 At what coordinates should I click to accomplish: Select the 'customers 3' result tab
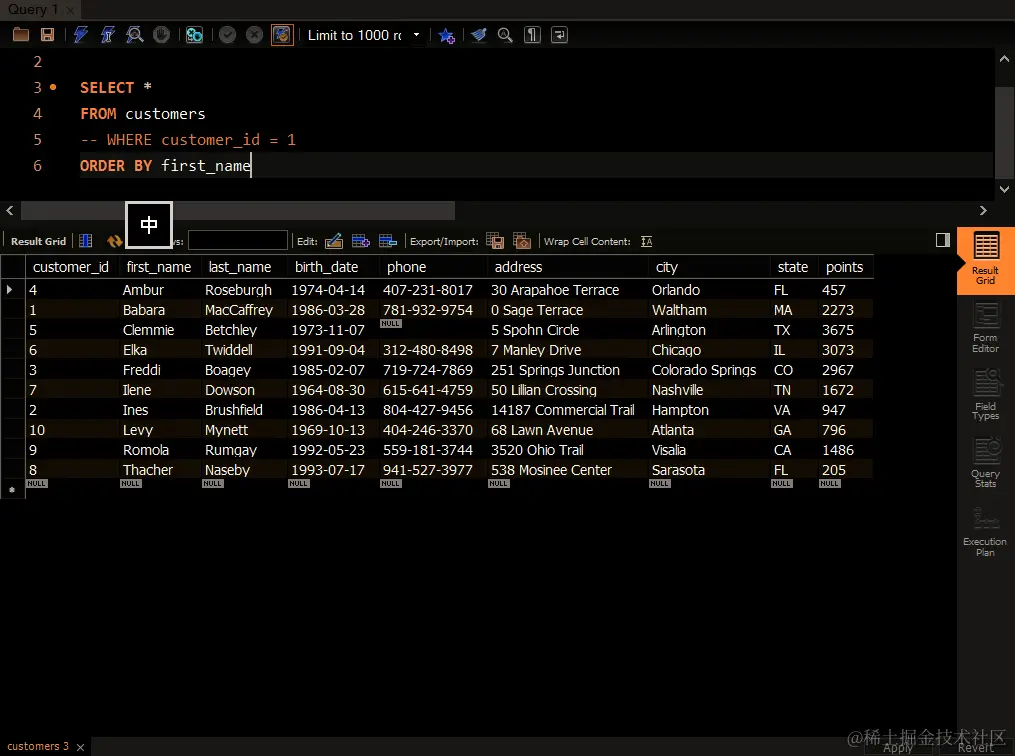click(x=38, y=746)
